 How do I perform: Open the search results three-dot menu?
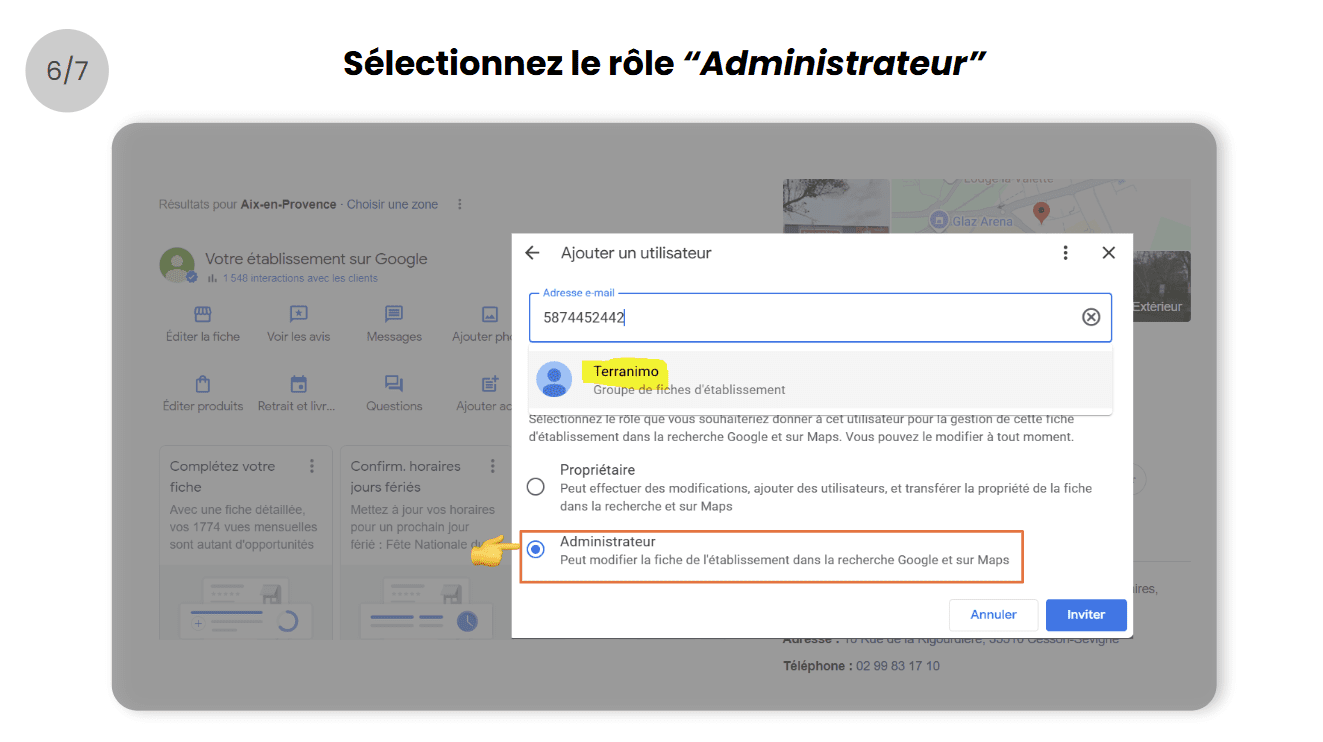coord(460,204)
